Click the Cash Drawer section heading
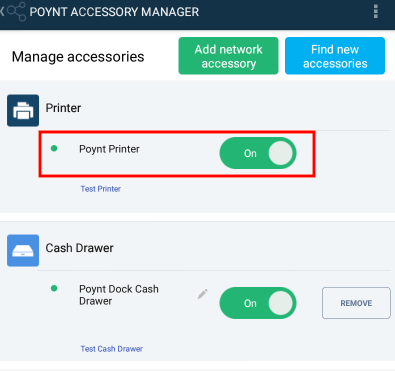Image resolution: width=395 pixels, height=371 pixels. click(80, 248)
